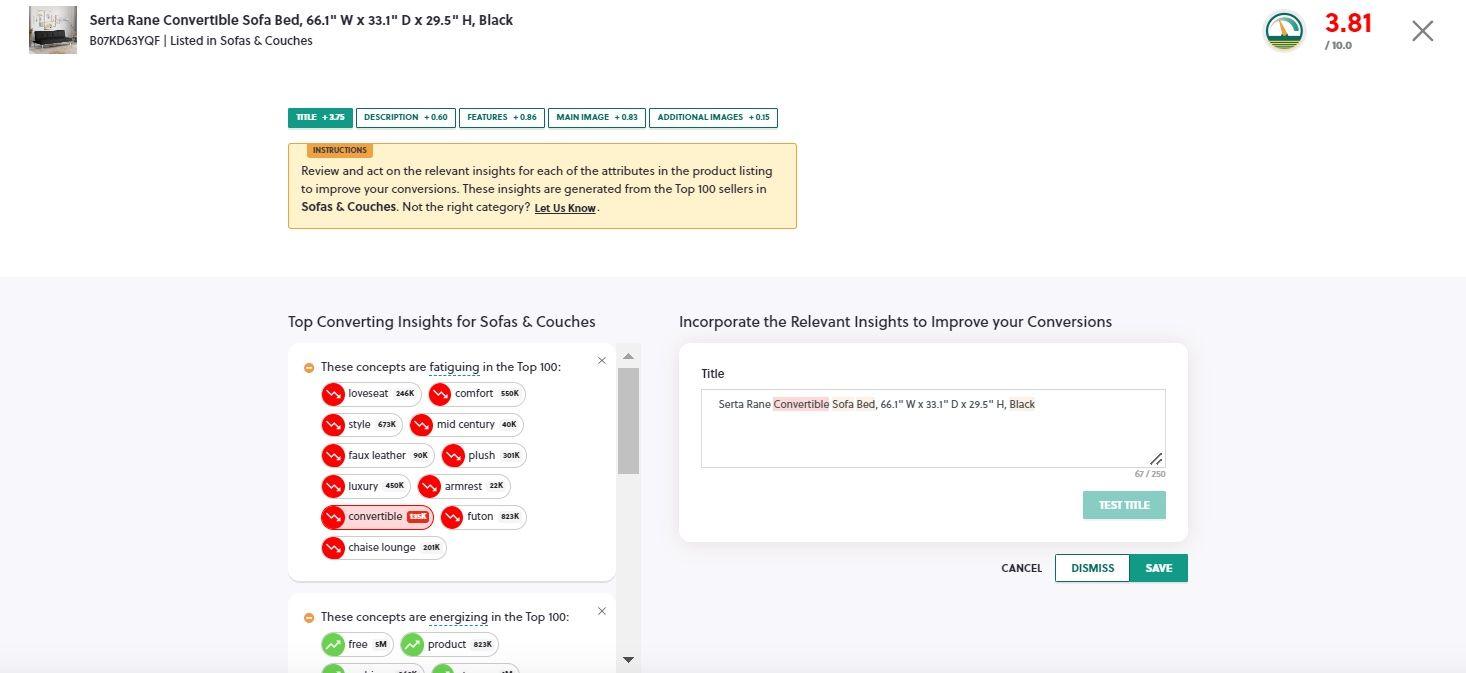Image resolution: width=1466 pixels, height=673 pixels.
Task: Save the title with the SAVE button
Action: tap(1159, 568)
